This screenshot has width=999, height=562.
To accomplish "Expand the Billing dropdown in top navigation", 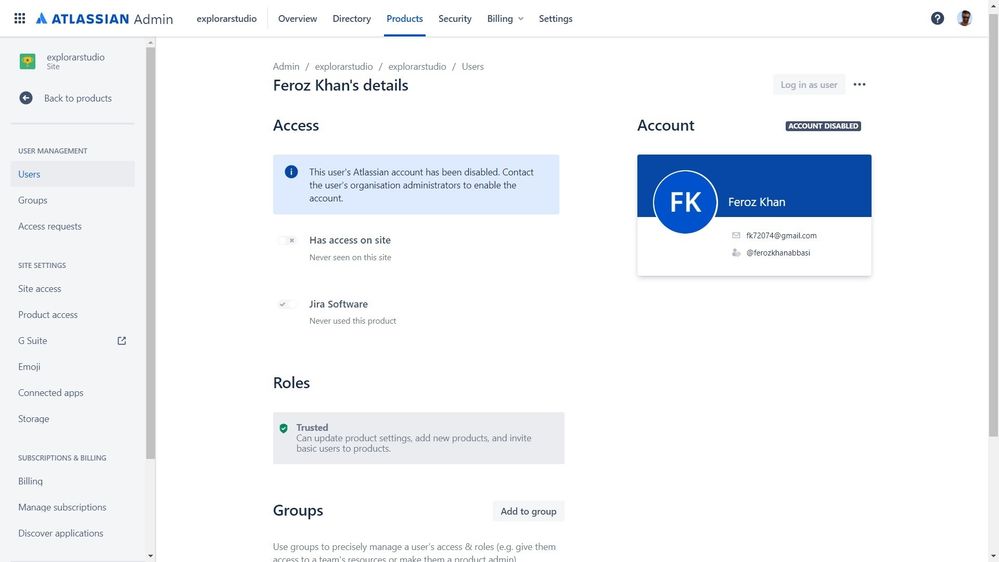I will (x=505, y=18).
